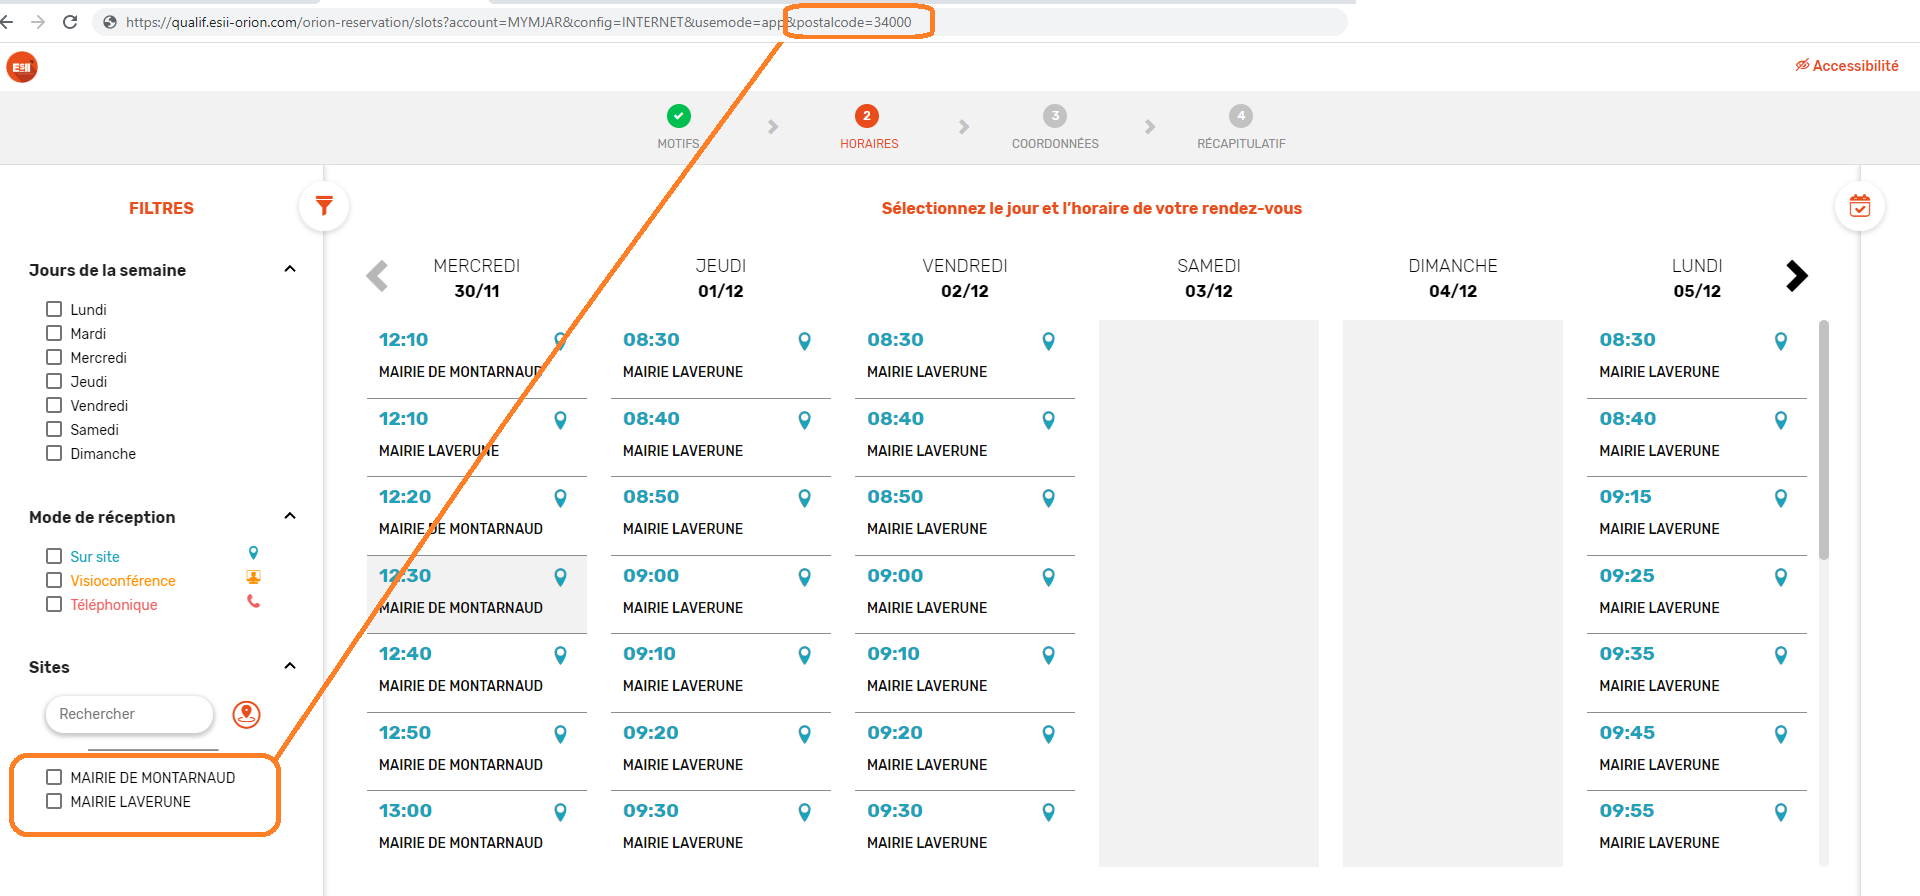1920x896 pixels.
Task: Click the JEUDI 01/12 column header
Action: click(x=721, y=278)
